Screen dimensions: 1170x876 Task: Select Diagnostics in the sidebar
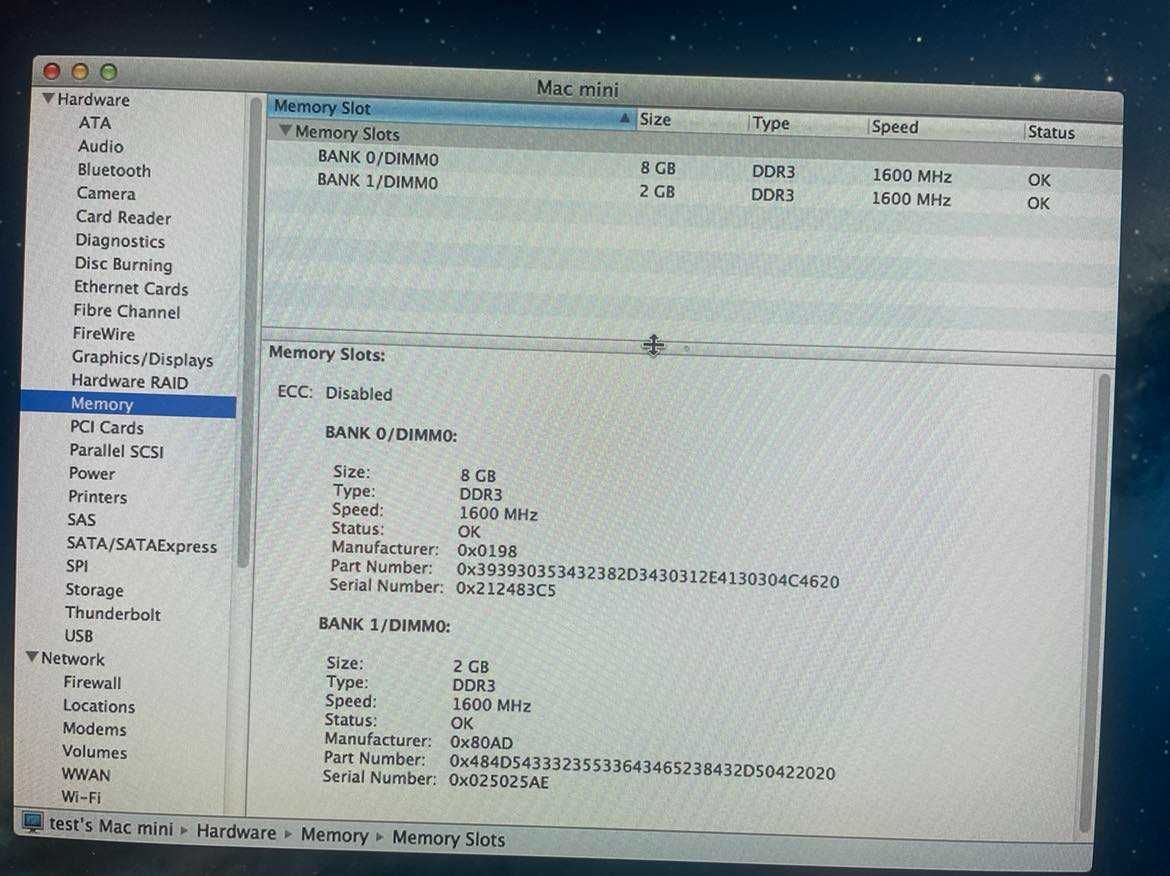[x=120, y=241]
